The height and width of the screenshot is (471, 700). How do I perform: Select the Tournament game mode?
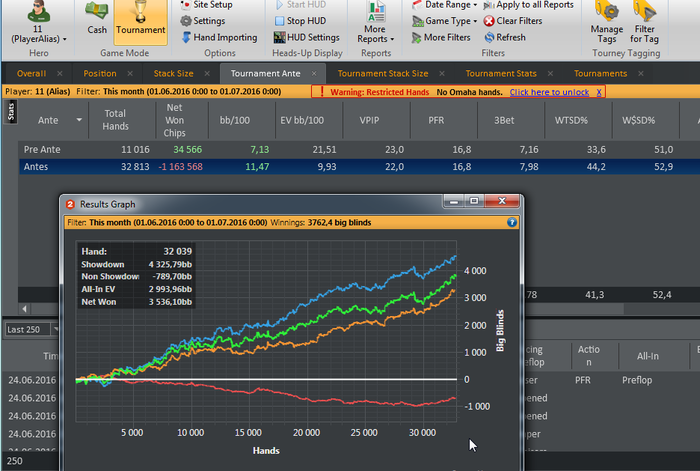pos(140,18)
